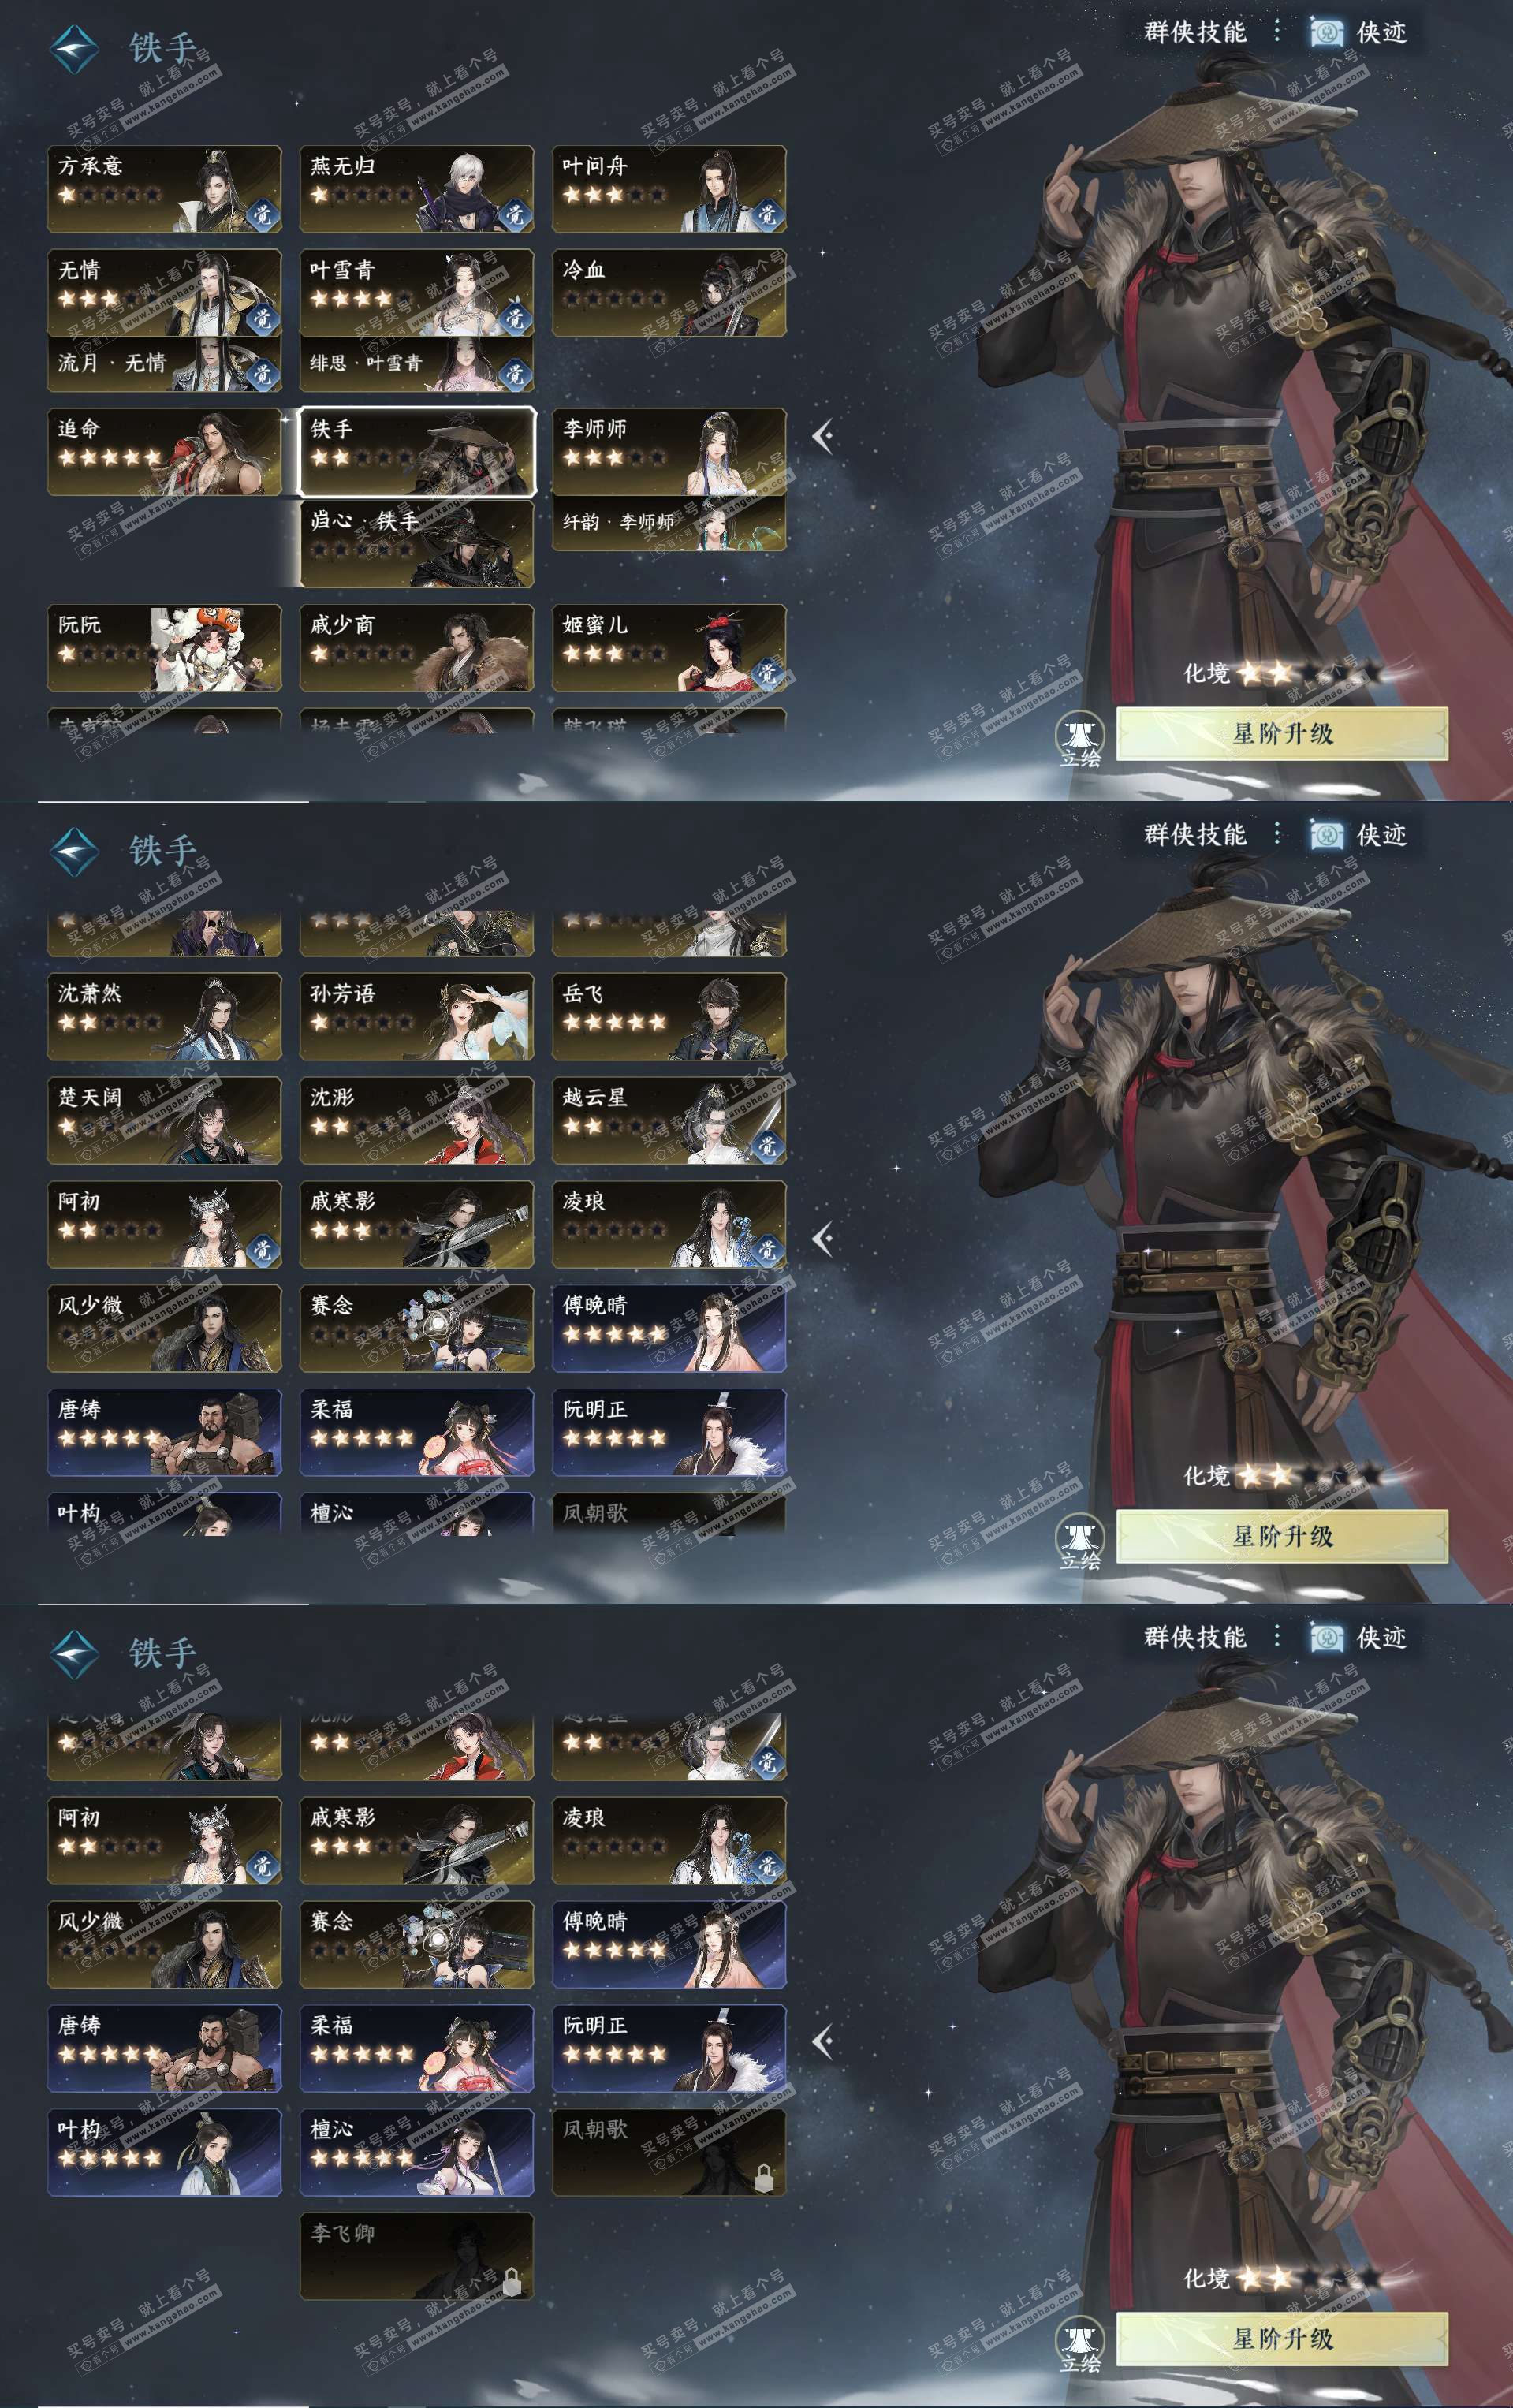Click the 觉 badge on 姬蜜儿's card

point(767,672)
